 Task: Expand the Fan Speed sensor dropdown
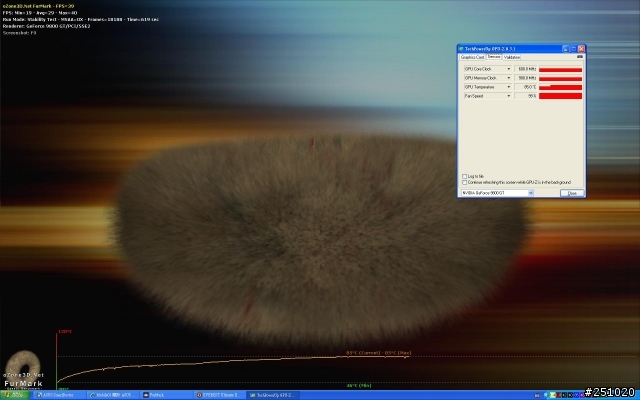(509, 96)
